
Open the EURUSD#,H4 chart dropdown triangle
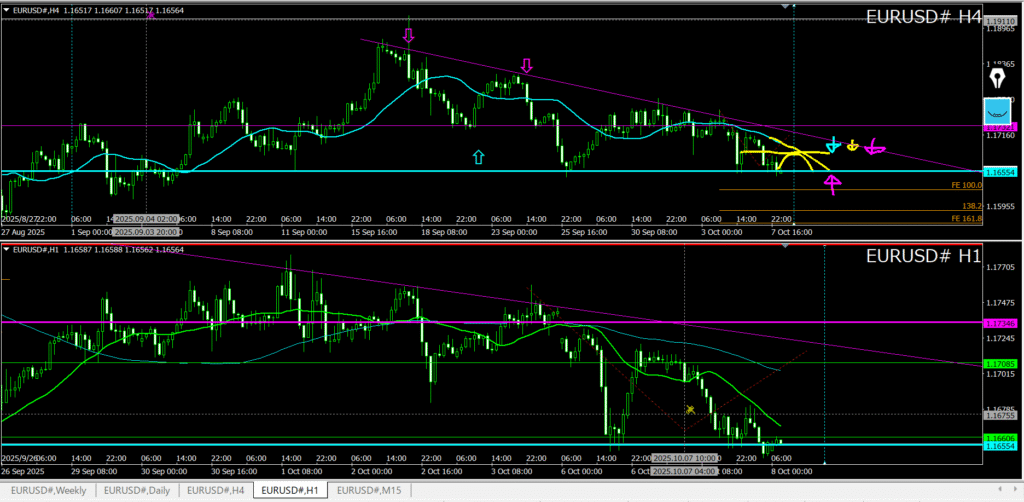[x=8, y=9]
